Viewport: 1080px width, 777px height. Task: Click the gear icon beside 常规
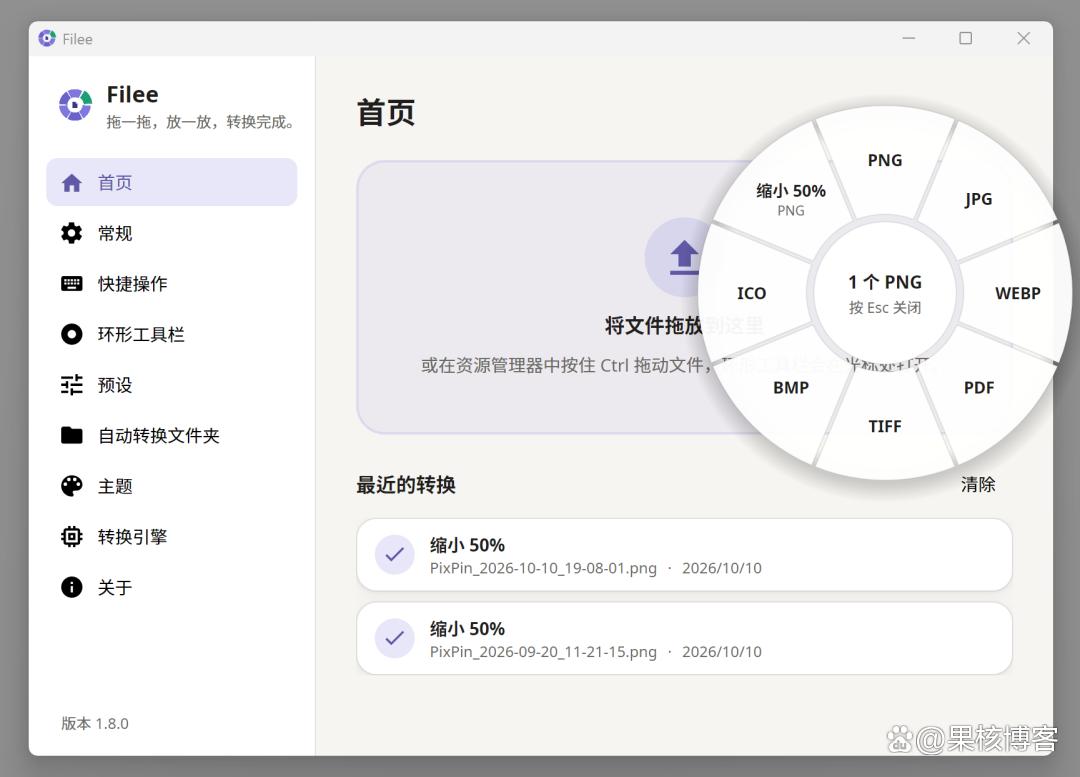point(72,233)
